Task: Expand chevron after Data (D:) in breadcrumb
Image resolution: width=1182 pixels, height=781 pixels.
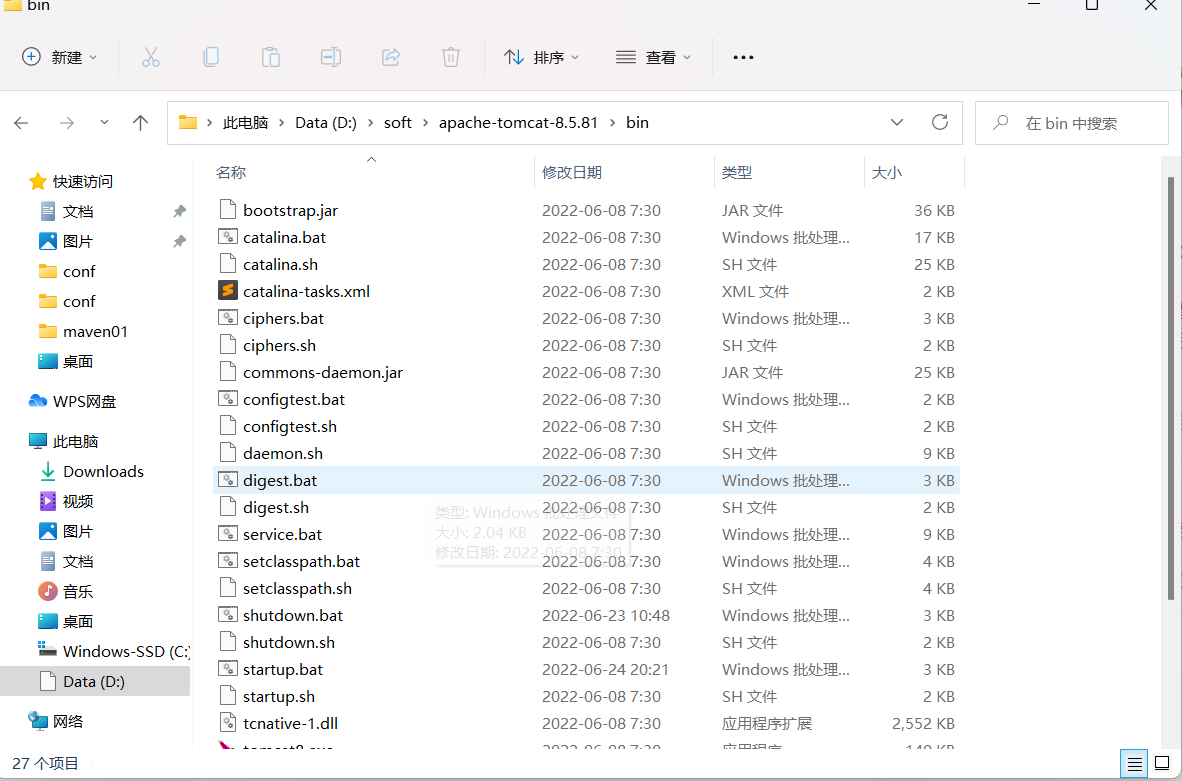Action: click(370, 123)
